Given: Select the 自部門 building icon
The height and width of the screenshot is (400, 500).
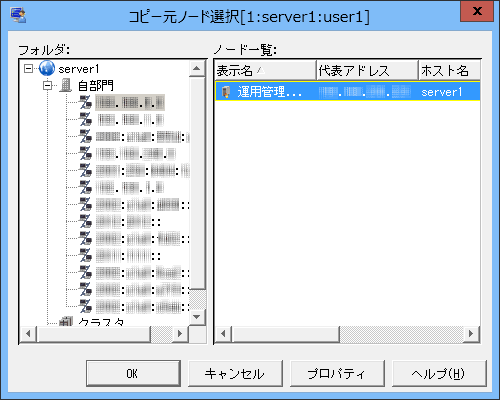Looking at the screenshot, I should click(66, 85).
